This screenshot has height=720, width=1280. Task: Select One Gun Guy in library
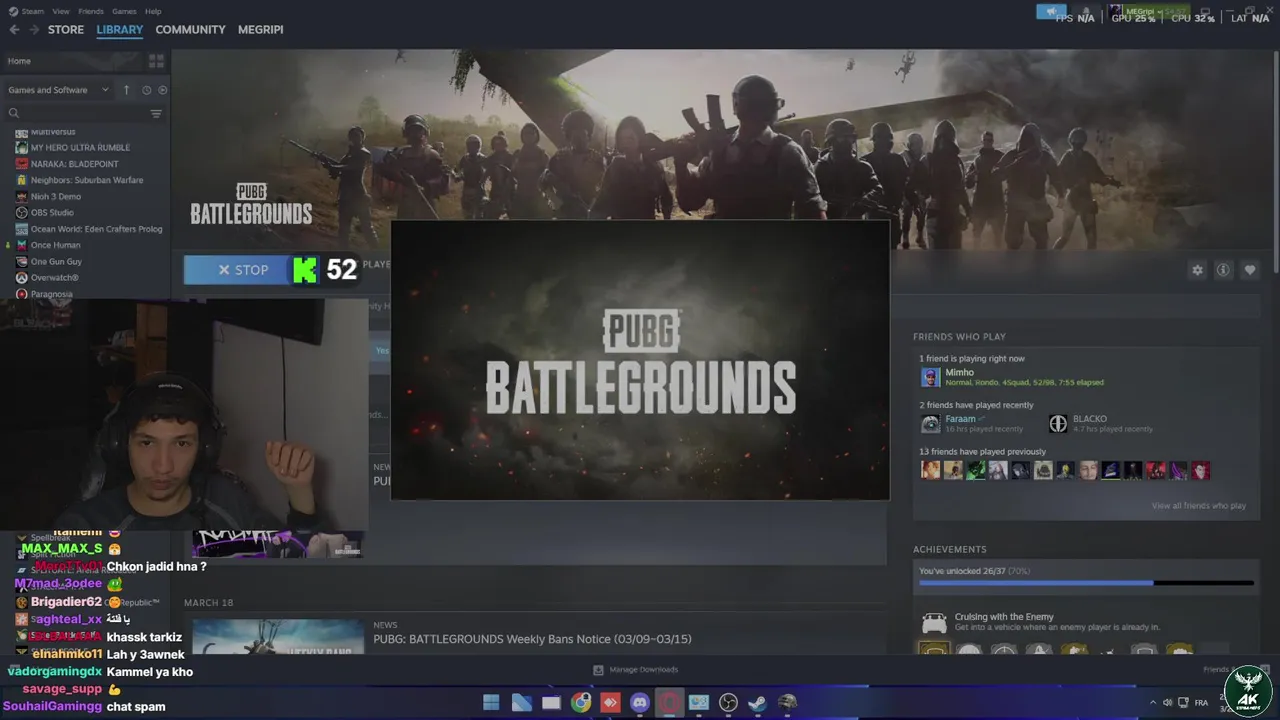pyautogui.click(x=56, y=261)
